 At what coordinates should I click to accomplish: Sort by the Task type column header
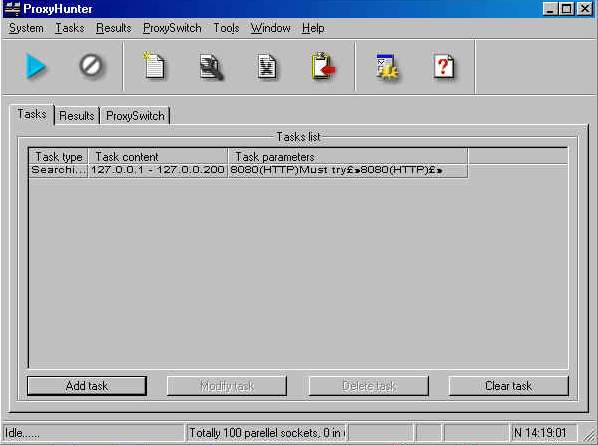(59, 157)
